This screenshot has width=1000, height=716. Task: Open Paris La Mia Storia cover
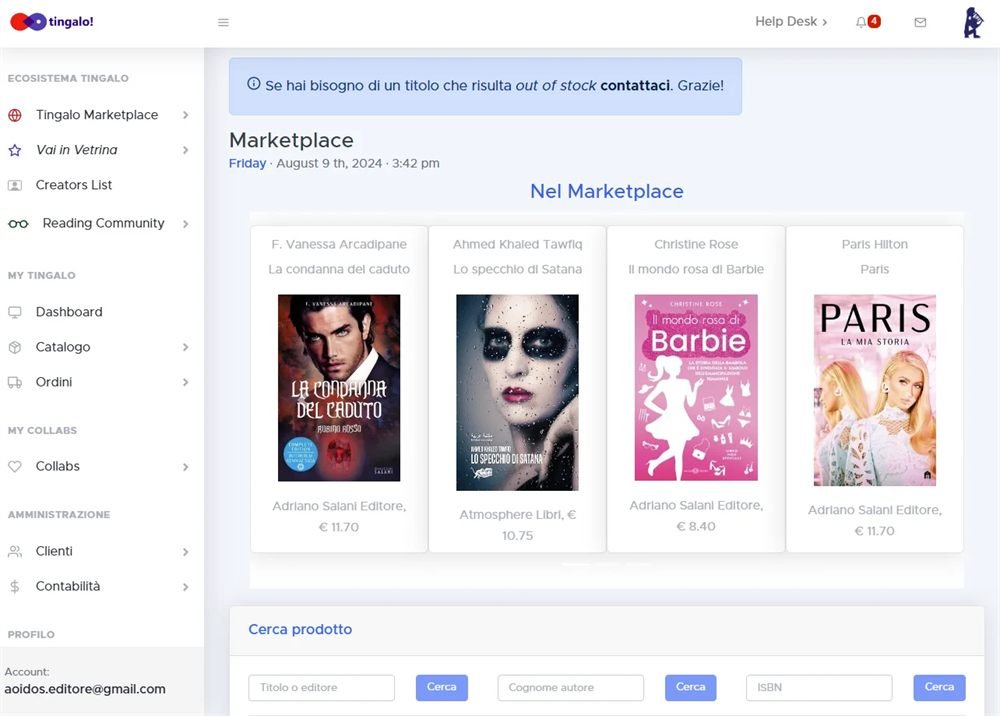click(x=874, y=390)
